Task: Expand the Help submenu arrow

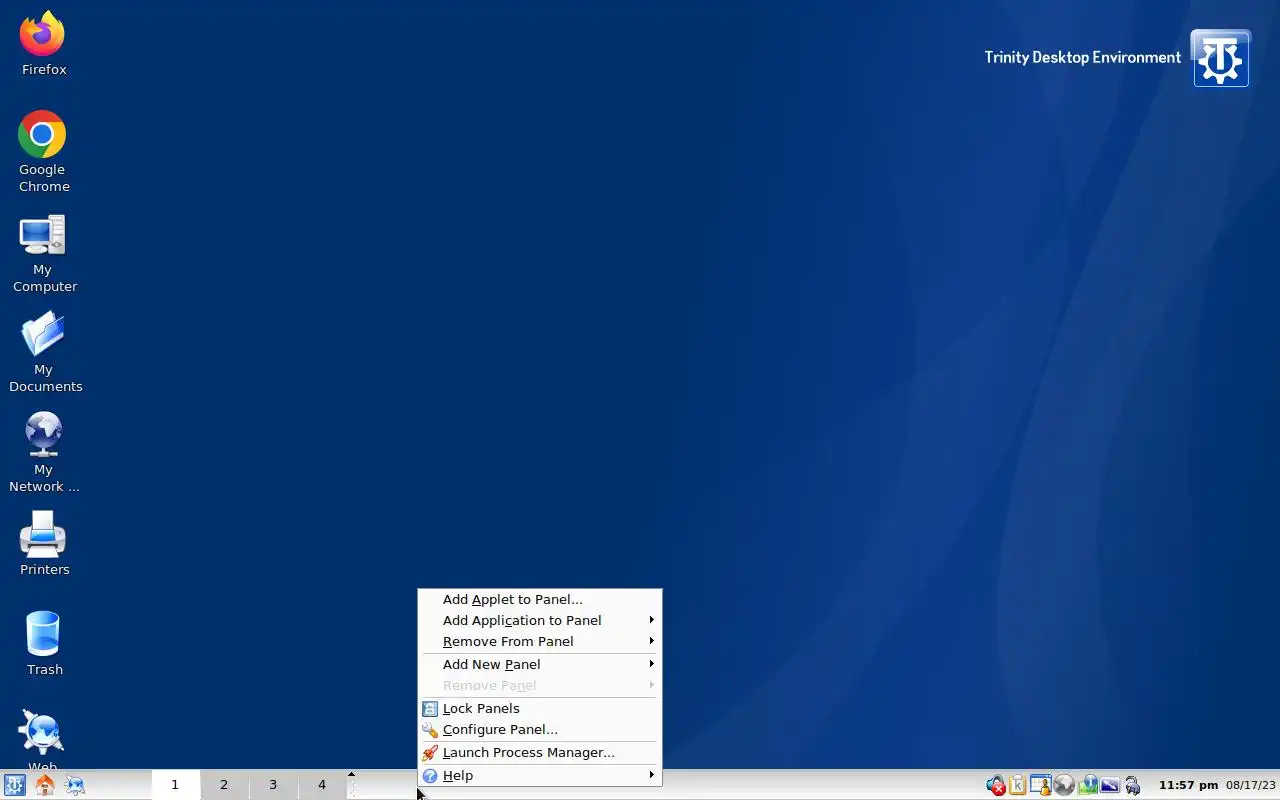Action: [x=652, y=775]
